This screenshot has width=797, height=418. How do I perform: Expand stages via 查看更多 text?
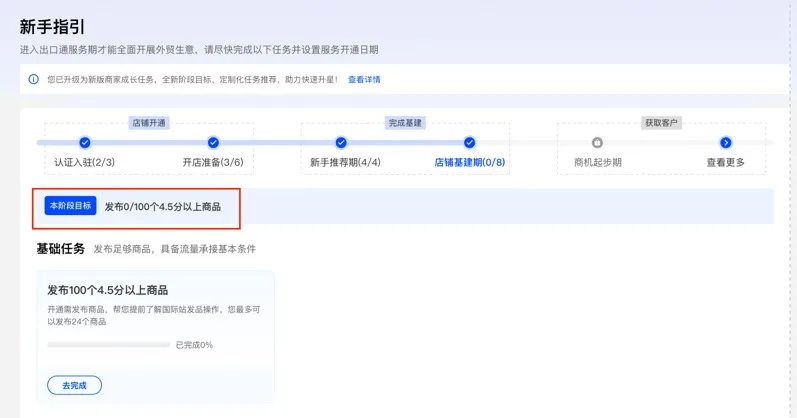726,162
